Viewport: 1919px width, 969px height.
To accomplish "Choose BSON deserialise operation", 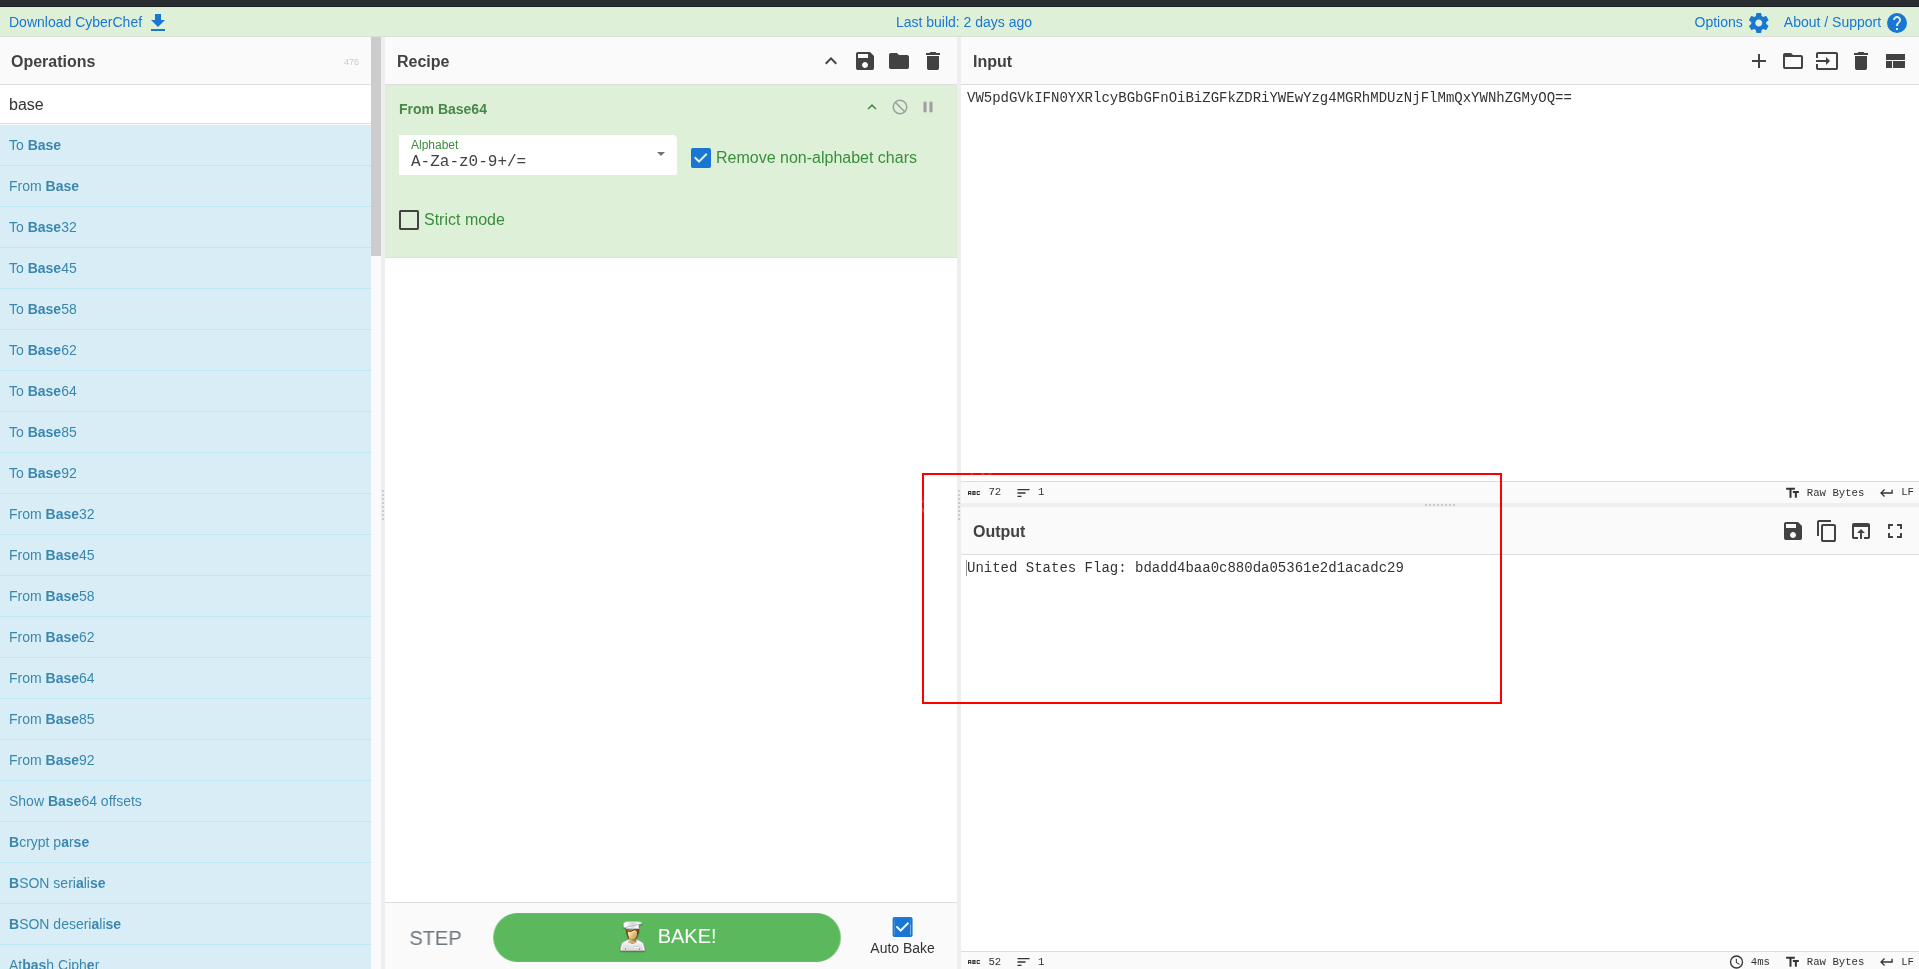I will click(x=186, y=924).
